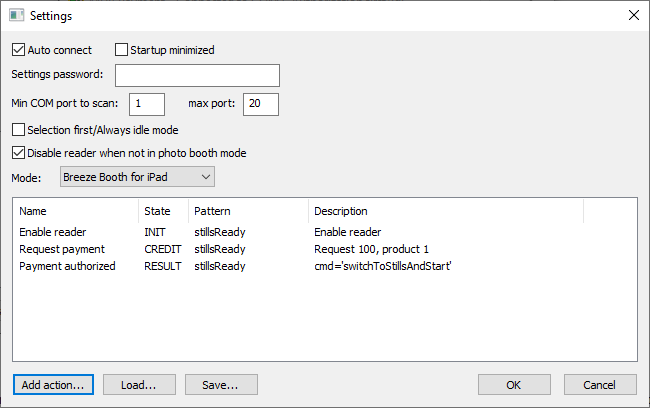
Task: Select the Request payment action row
Action: (x=60, y=249)
